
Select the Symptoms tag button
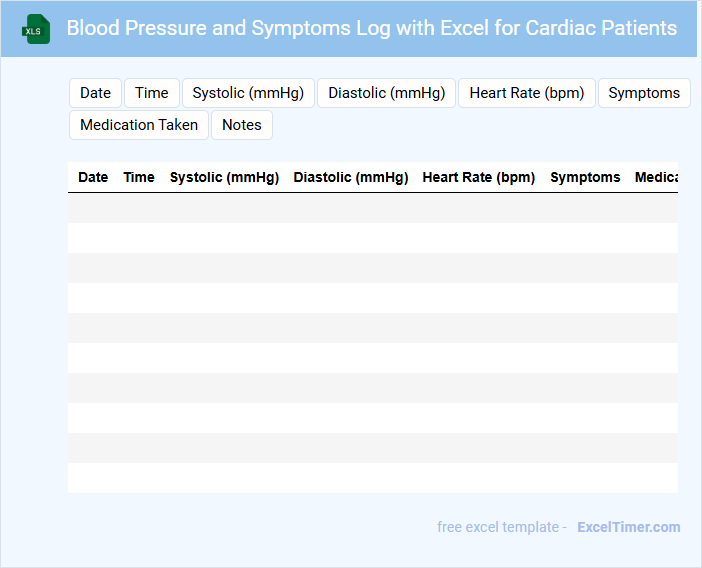click(644, 93)
